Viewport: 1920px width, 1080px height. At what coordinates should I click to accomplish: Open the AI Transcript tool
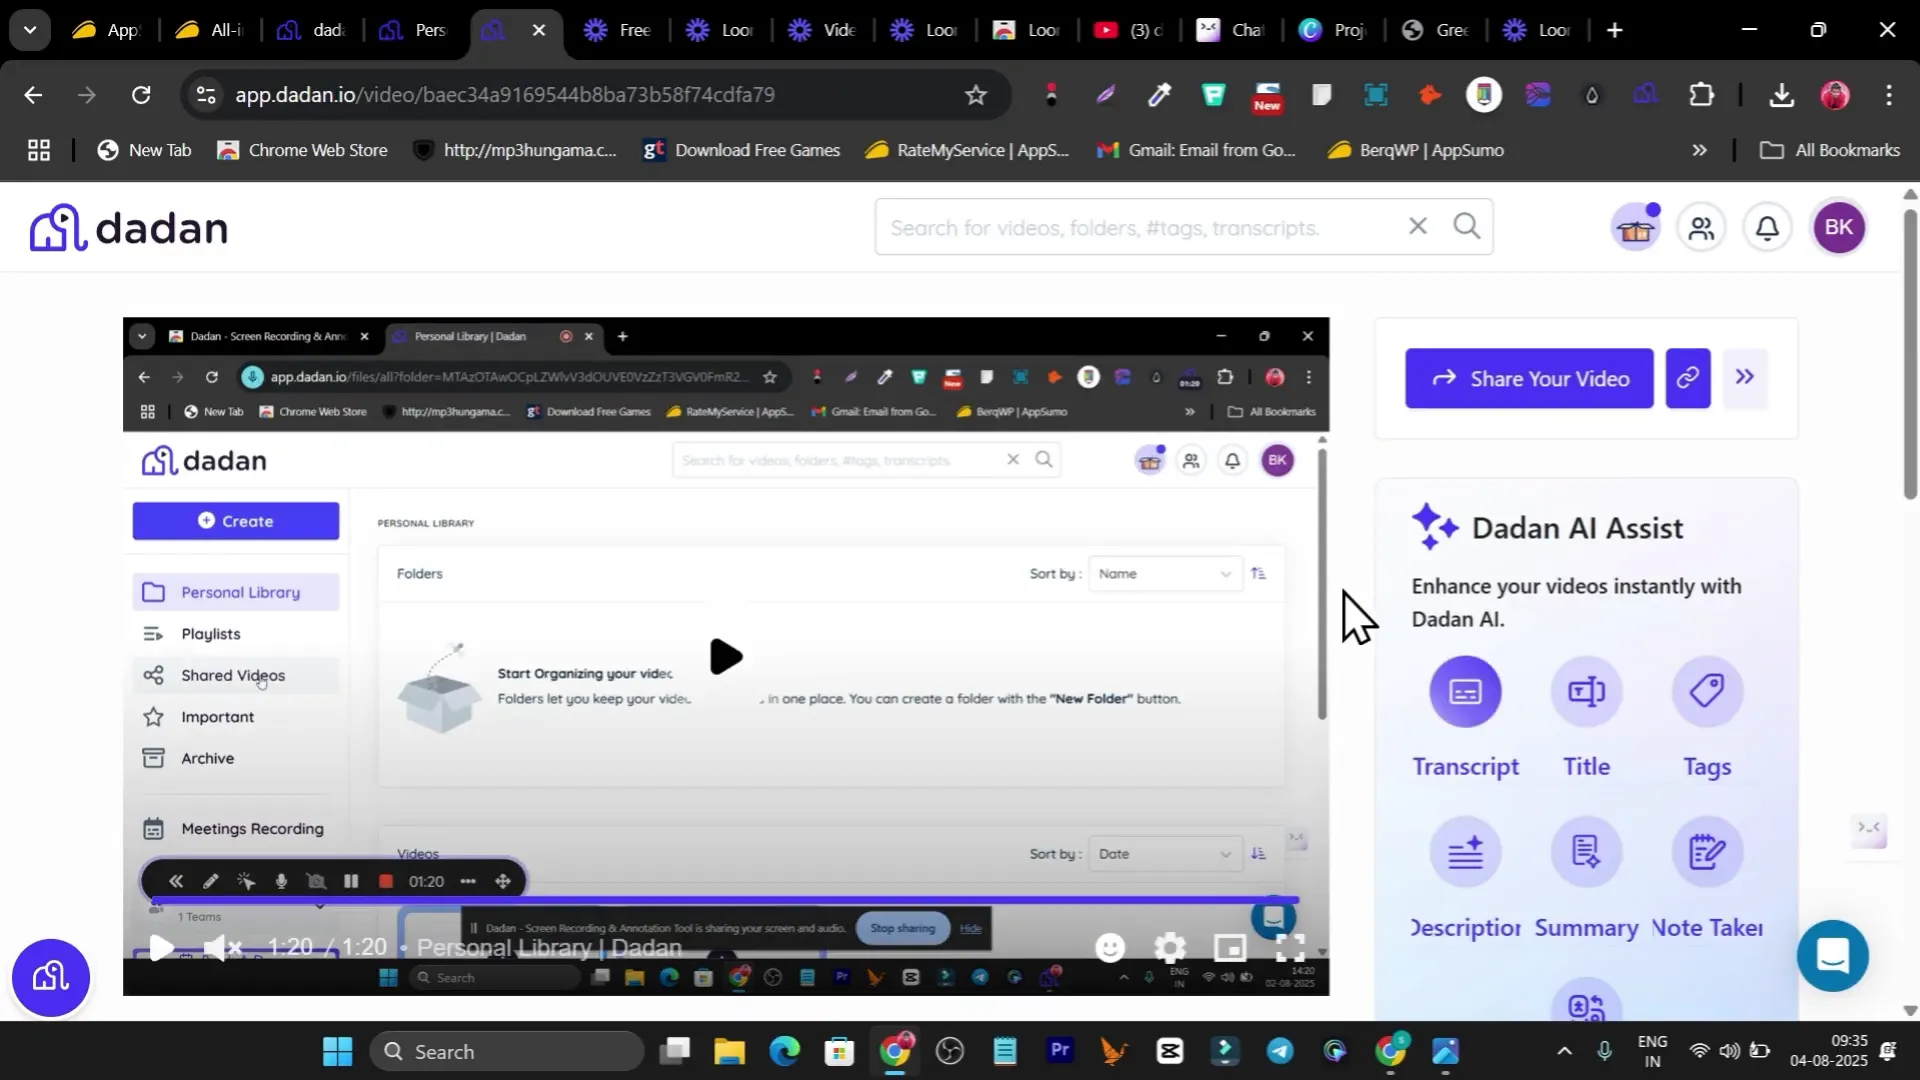click(1465, 692)
